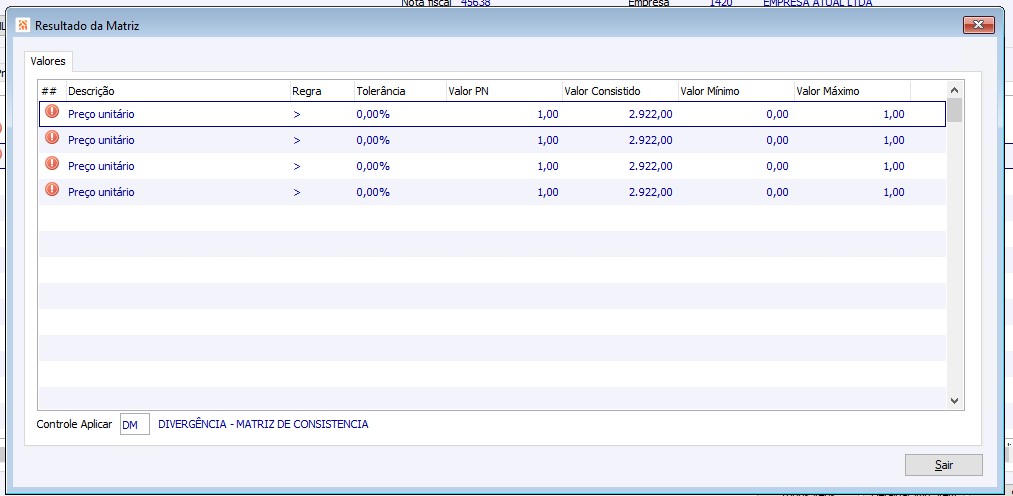Click the Regra column header
Image resolution: width=1013 pixels, height=496 pixels.
click(x=322, y=91)
